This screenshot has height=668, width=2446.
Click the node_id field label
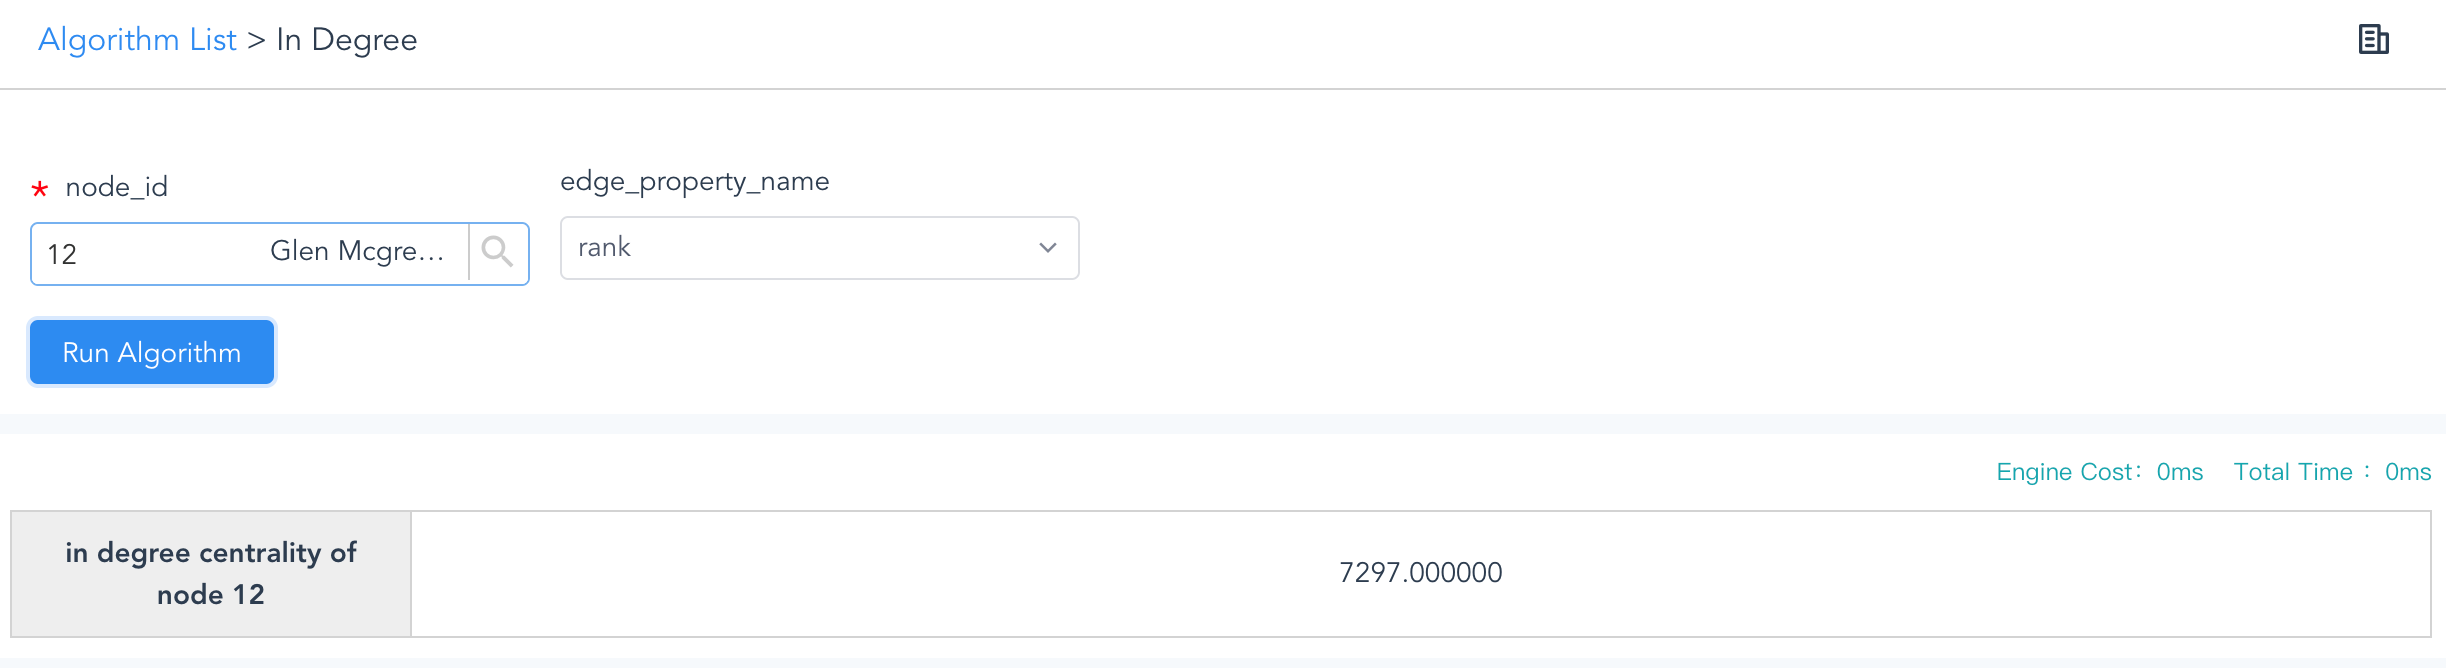click(116, 187)
